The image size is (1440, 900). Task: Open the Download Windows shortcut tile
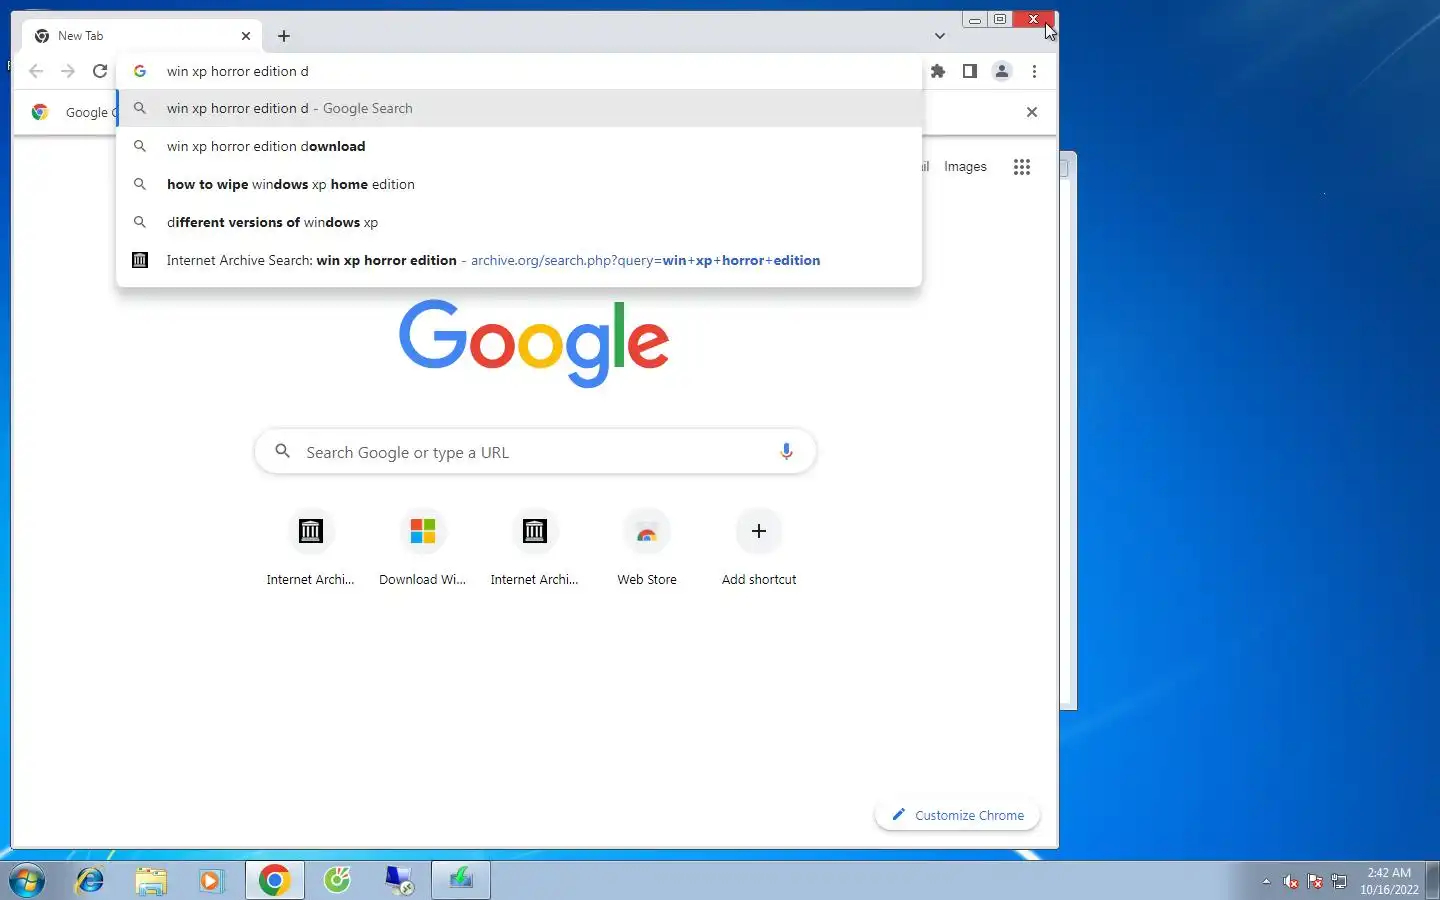pos(423,548)
